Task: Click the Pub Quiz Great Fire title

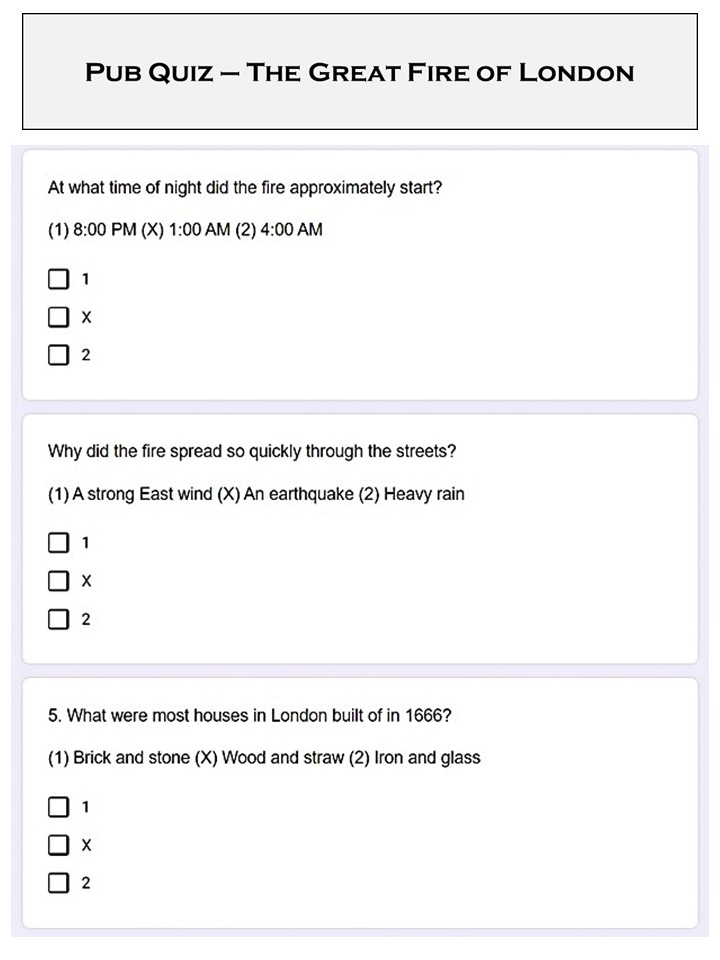Action: (x=359, y=73)
